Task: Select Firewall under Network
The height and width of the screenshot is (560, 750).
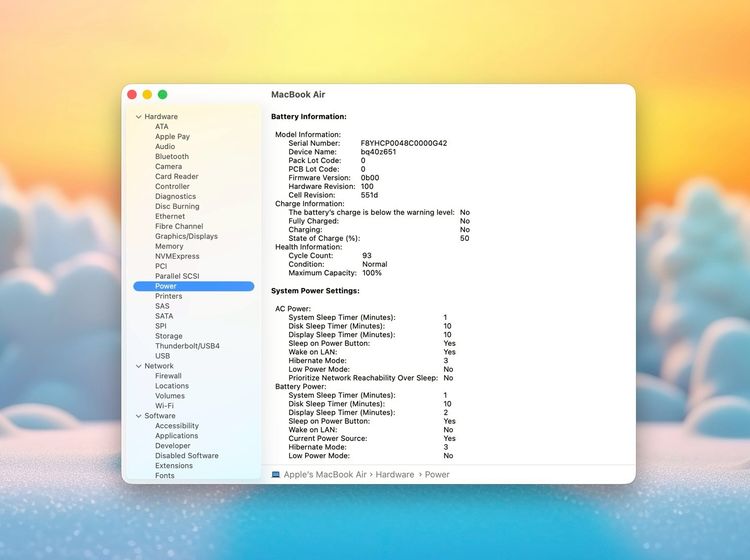Action: click(x=168, y=376)
